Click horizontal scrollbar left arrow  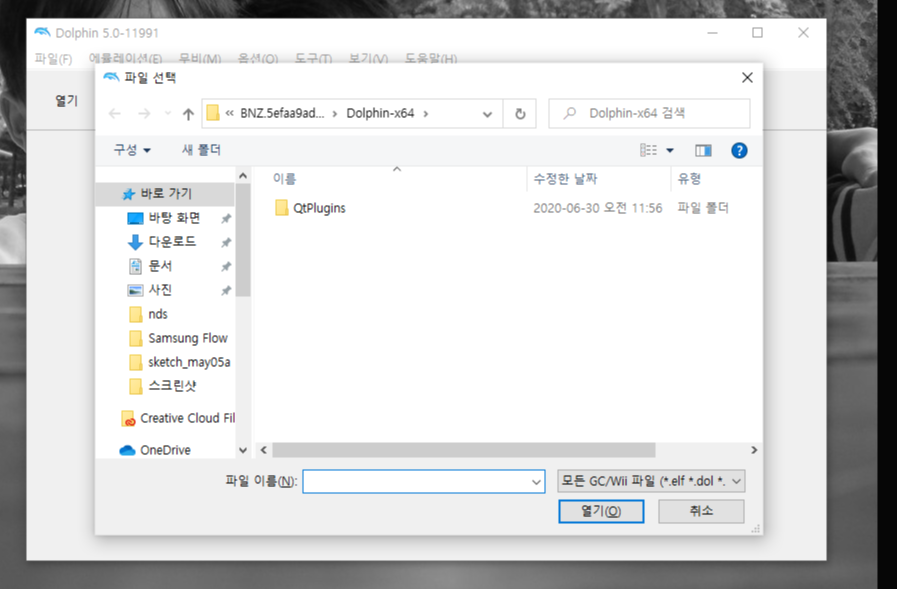point(264,450)
